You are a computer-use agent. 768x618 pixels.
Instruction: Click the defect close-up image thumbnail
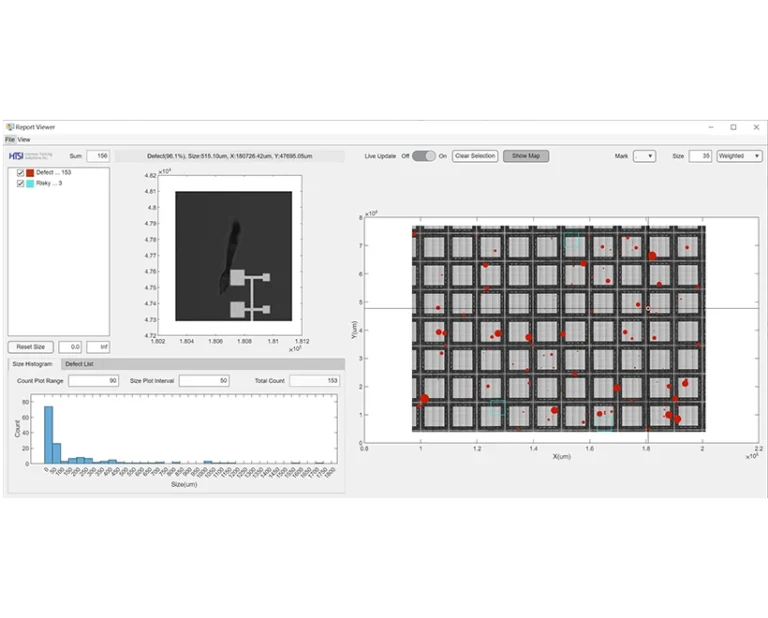point(234,256)
